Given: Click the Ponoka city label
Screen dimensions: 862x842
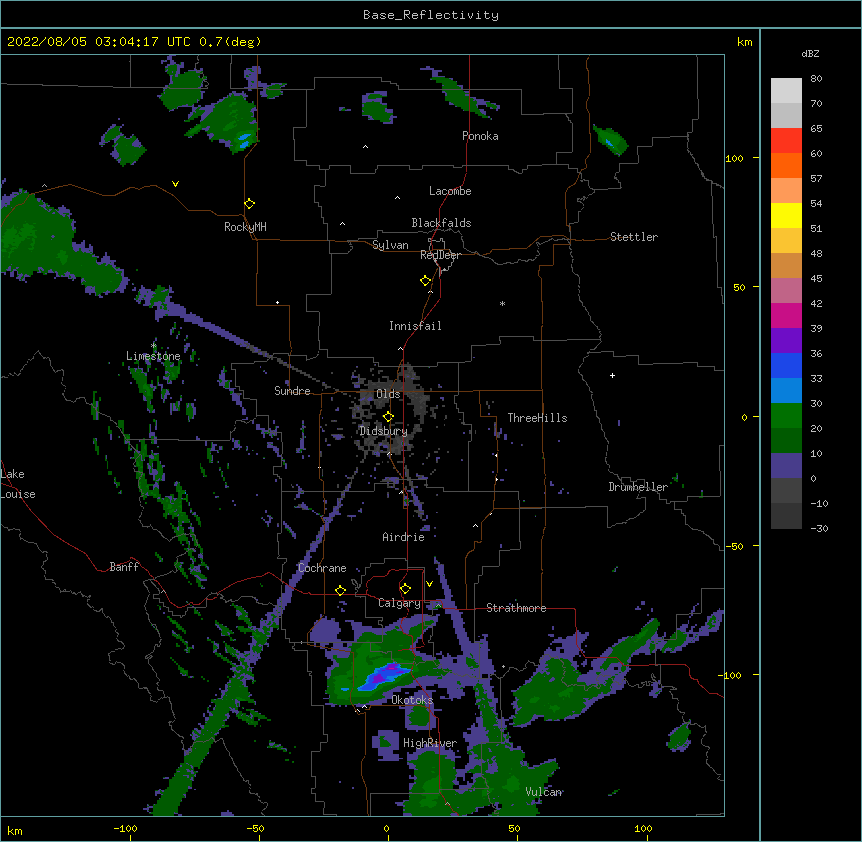Looking at the screenshot, I should pyautogui.click(x=480, y=136).
